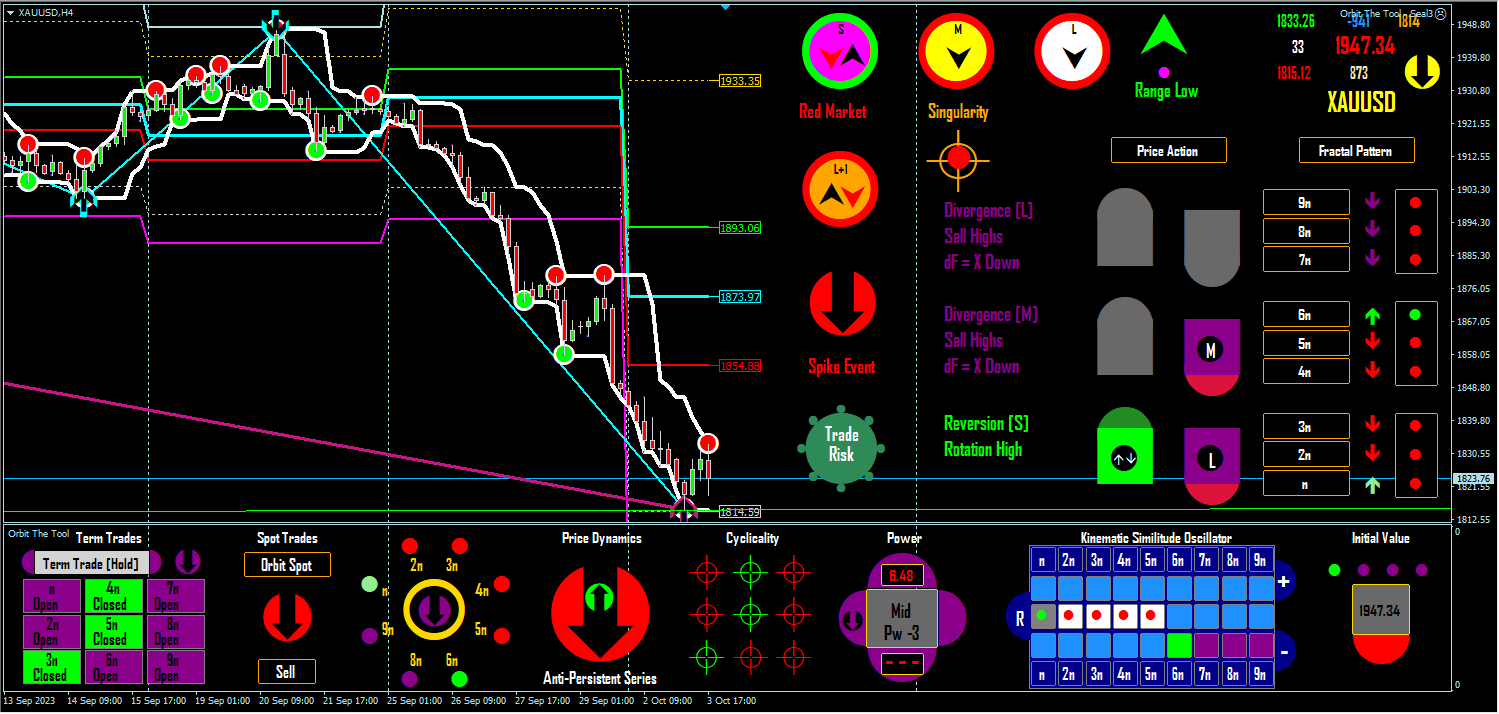
Task: Click the red down arrow beside 3n
Action: (x=1372, y=426)
